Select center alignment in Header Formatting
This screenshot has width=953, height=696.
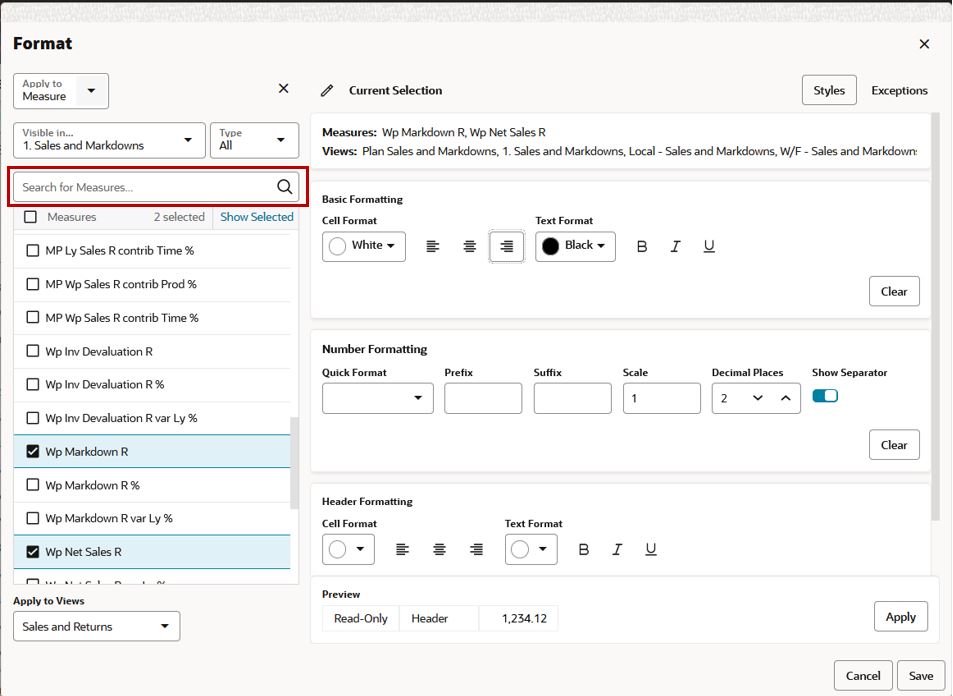tap(439, 548)
